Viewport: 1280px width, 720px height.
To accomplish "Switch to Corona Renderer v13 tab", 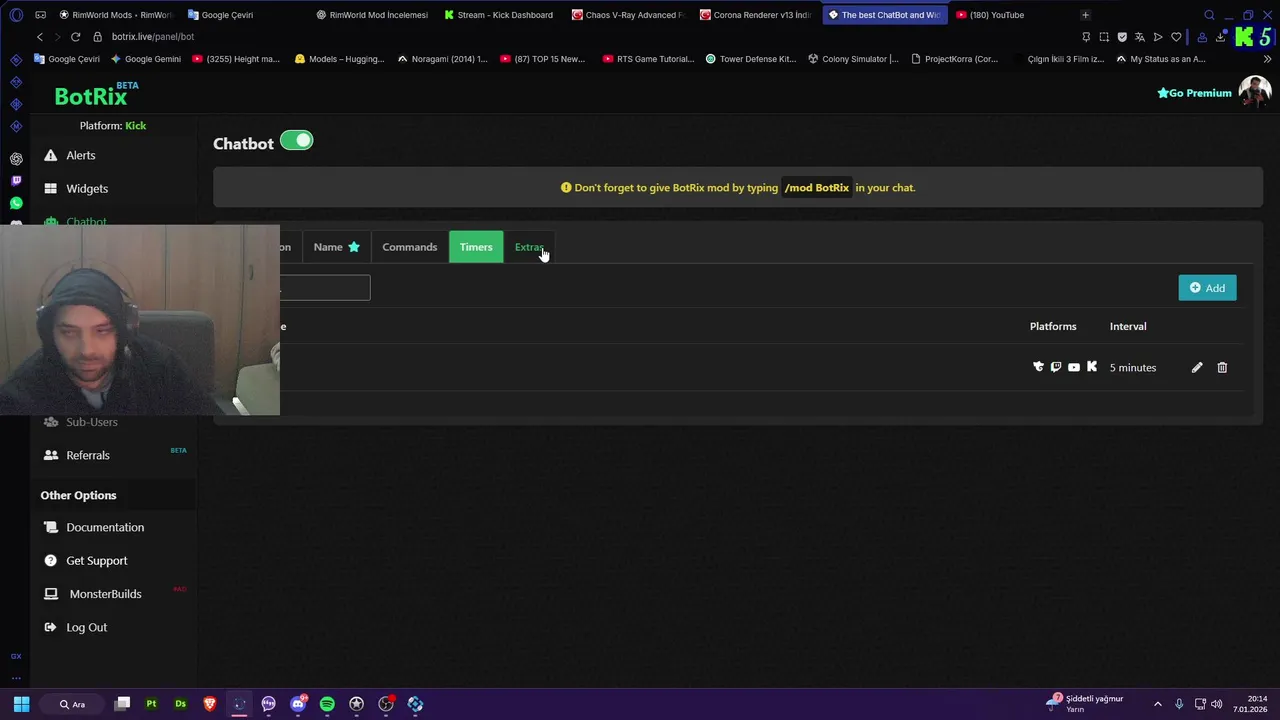I will (x=755, y=15).
